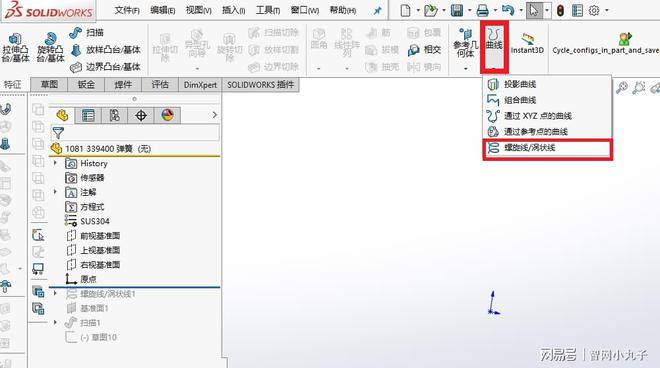Image resolution: width=660 pixels, height=368 pixels.
Task: Open the 编辑(E) menu
Action: coord(162,10)
